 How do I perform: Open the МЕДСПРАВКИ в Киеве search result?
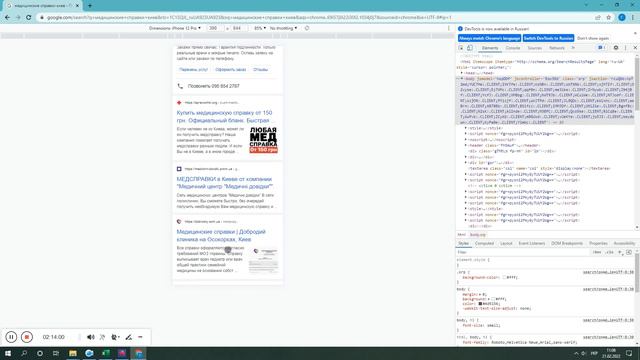(x=225, y=182)
